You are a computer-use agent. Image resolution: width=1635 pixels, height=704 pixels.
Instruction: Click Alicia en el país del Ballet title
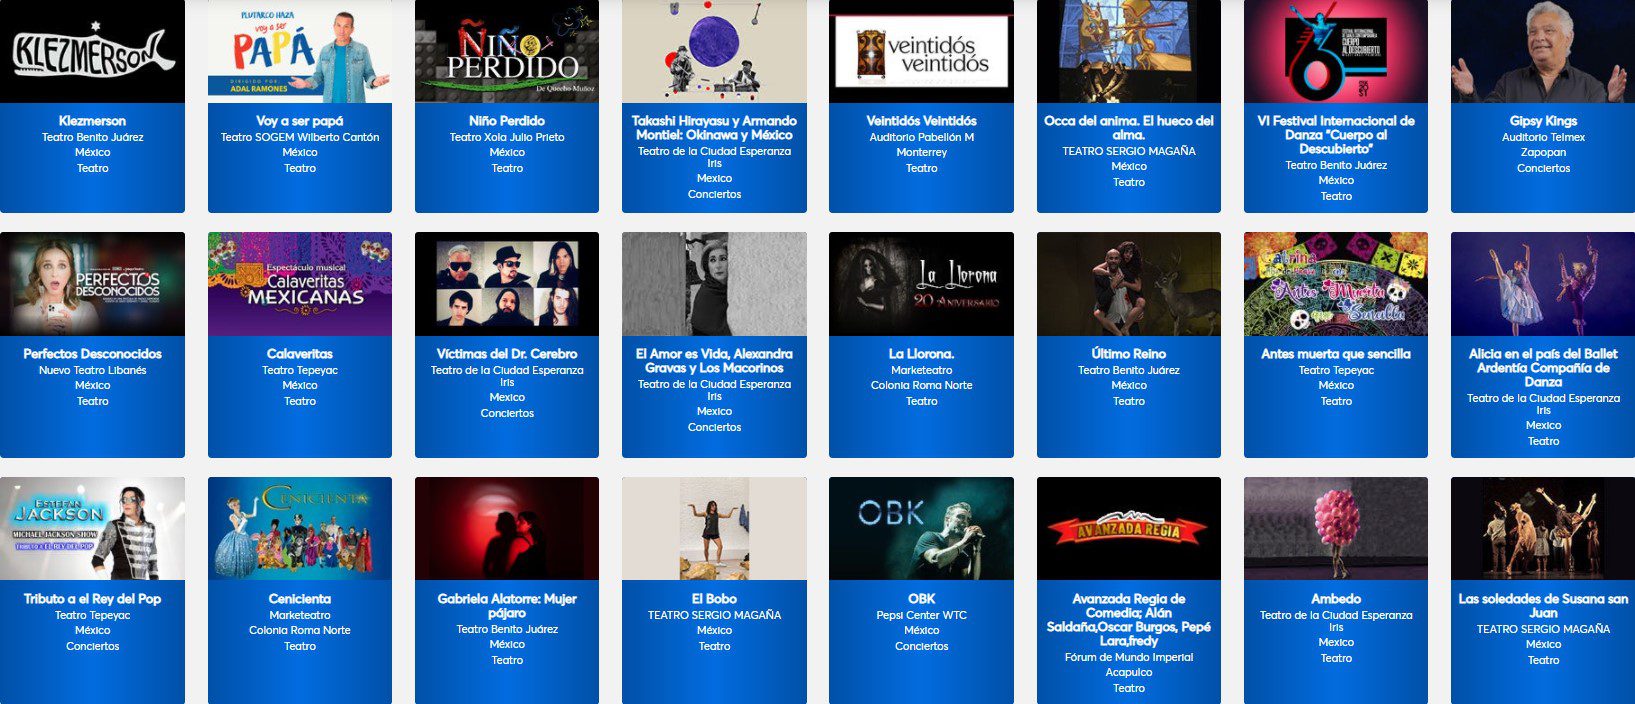(x=1543, y=368)
